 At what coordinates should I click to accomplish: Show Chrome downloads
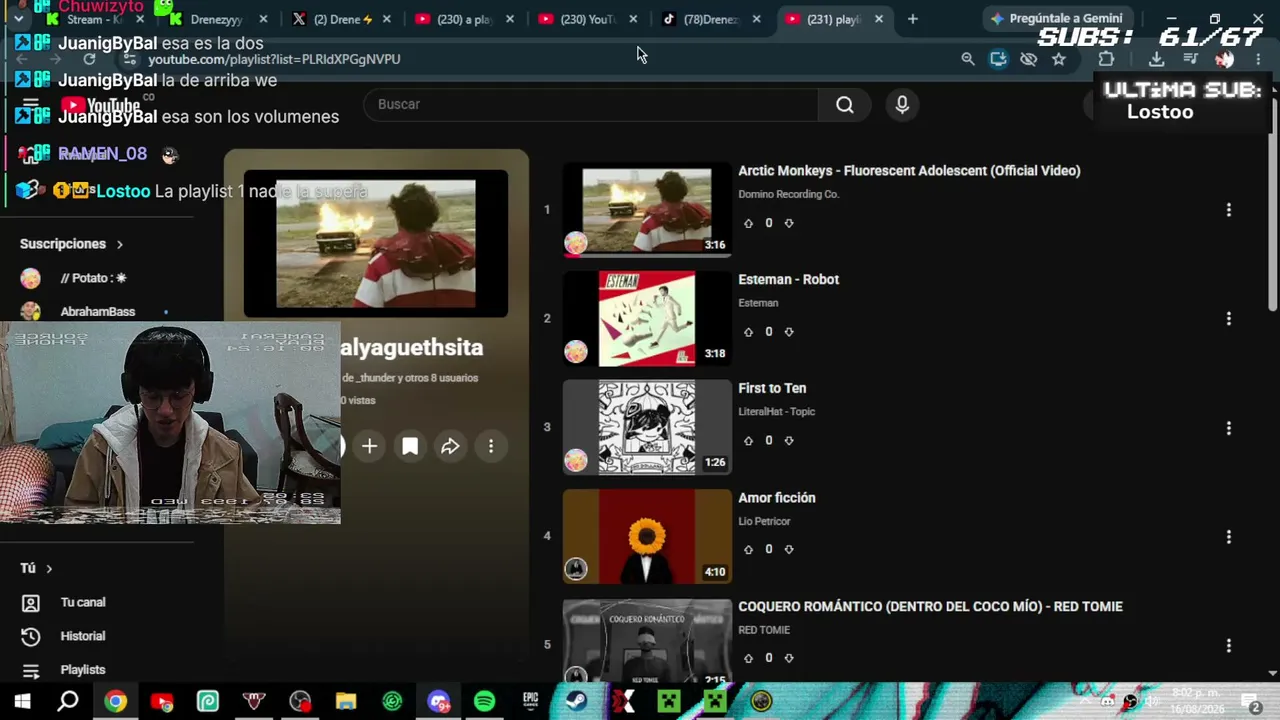[x=1156, y=59]
